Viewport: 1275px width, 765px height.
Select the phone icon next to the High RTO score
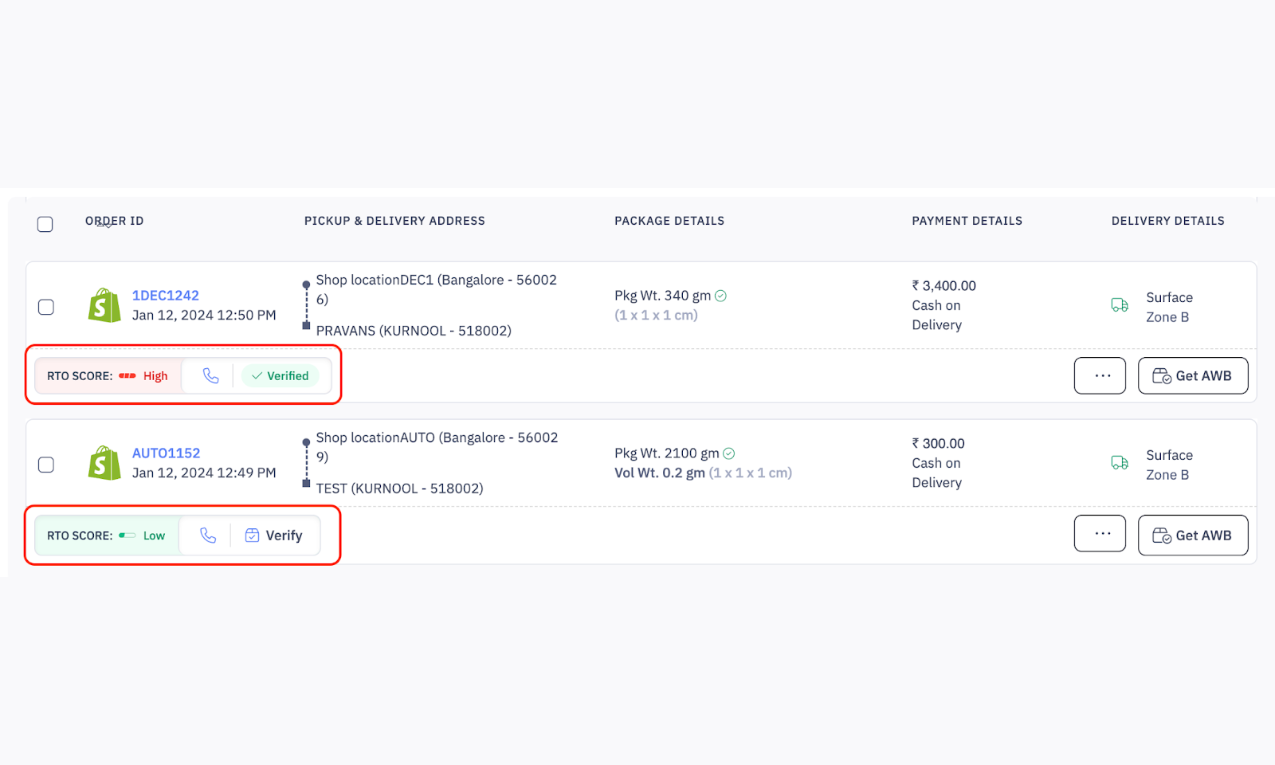[x=209, y=375]
